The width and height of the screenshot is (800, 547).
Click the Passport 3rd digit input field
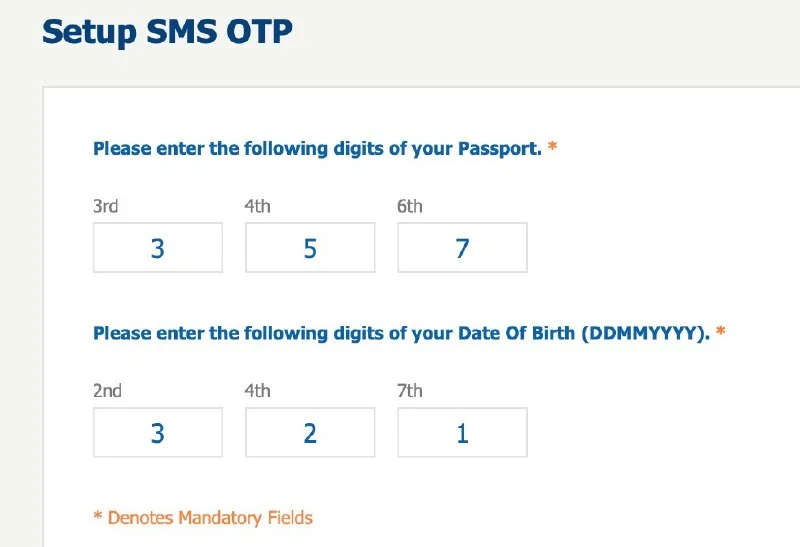coord(158,247)
